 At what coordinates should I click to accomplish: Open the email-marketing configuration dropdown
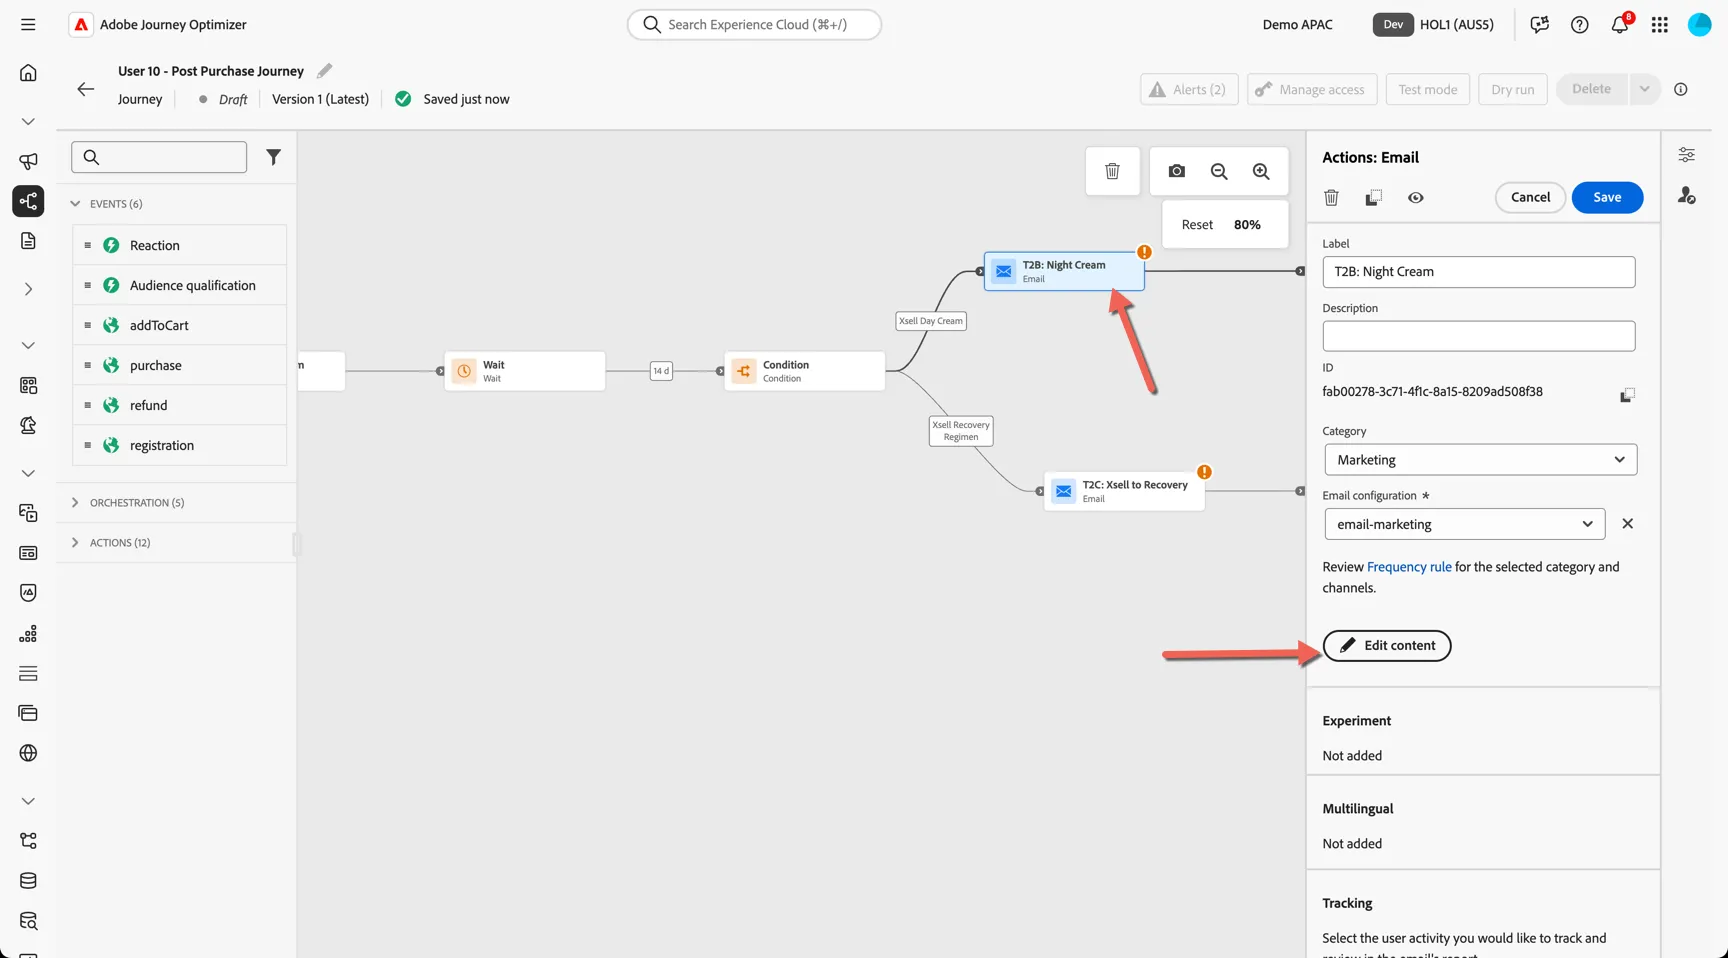click(x=1464, y=524)
